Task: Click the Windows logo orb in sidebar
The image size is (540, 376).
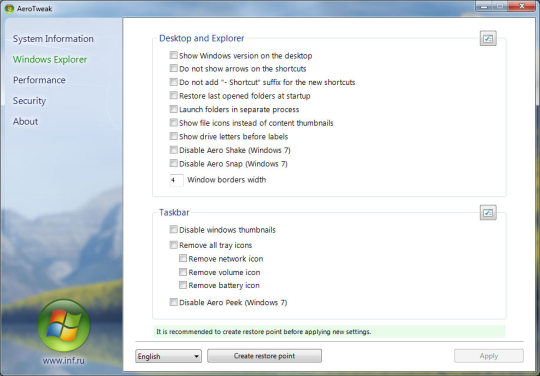Action: coord(63,325)
